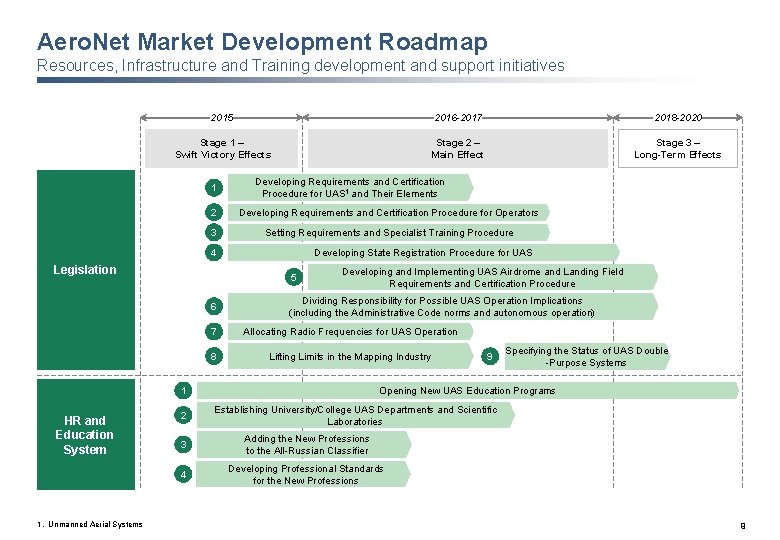Click HR section number 2 circle

coord(183,415)
